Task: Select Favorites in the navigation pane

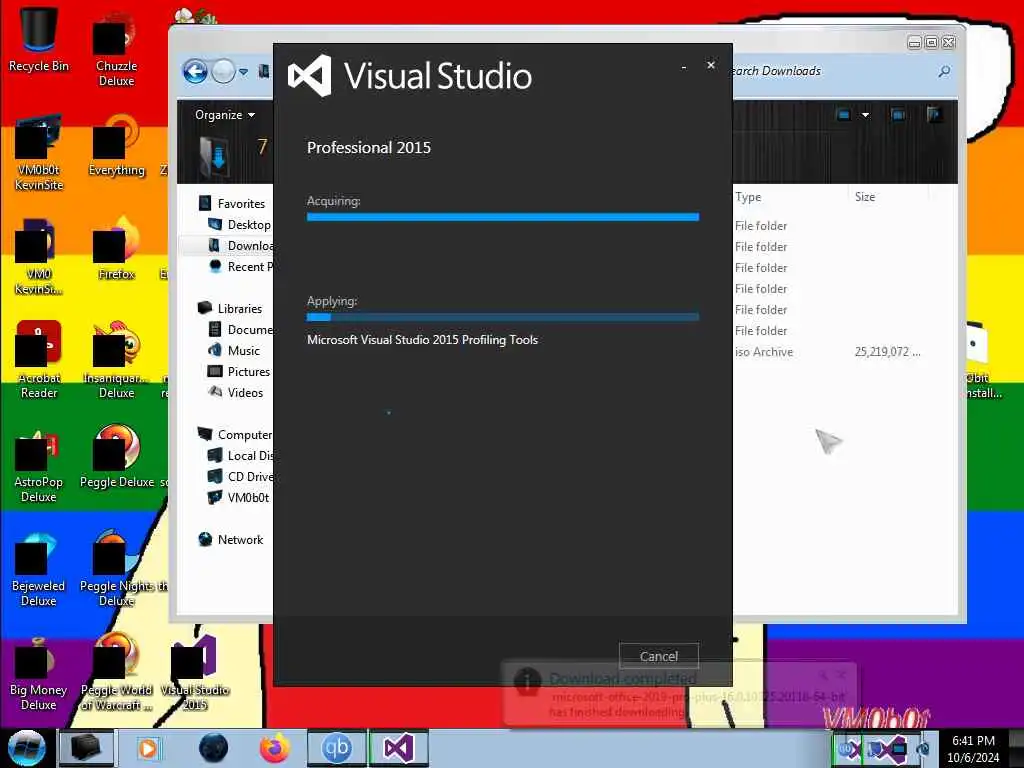Action: coord(232,204)
